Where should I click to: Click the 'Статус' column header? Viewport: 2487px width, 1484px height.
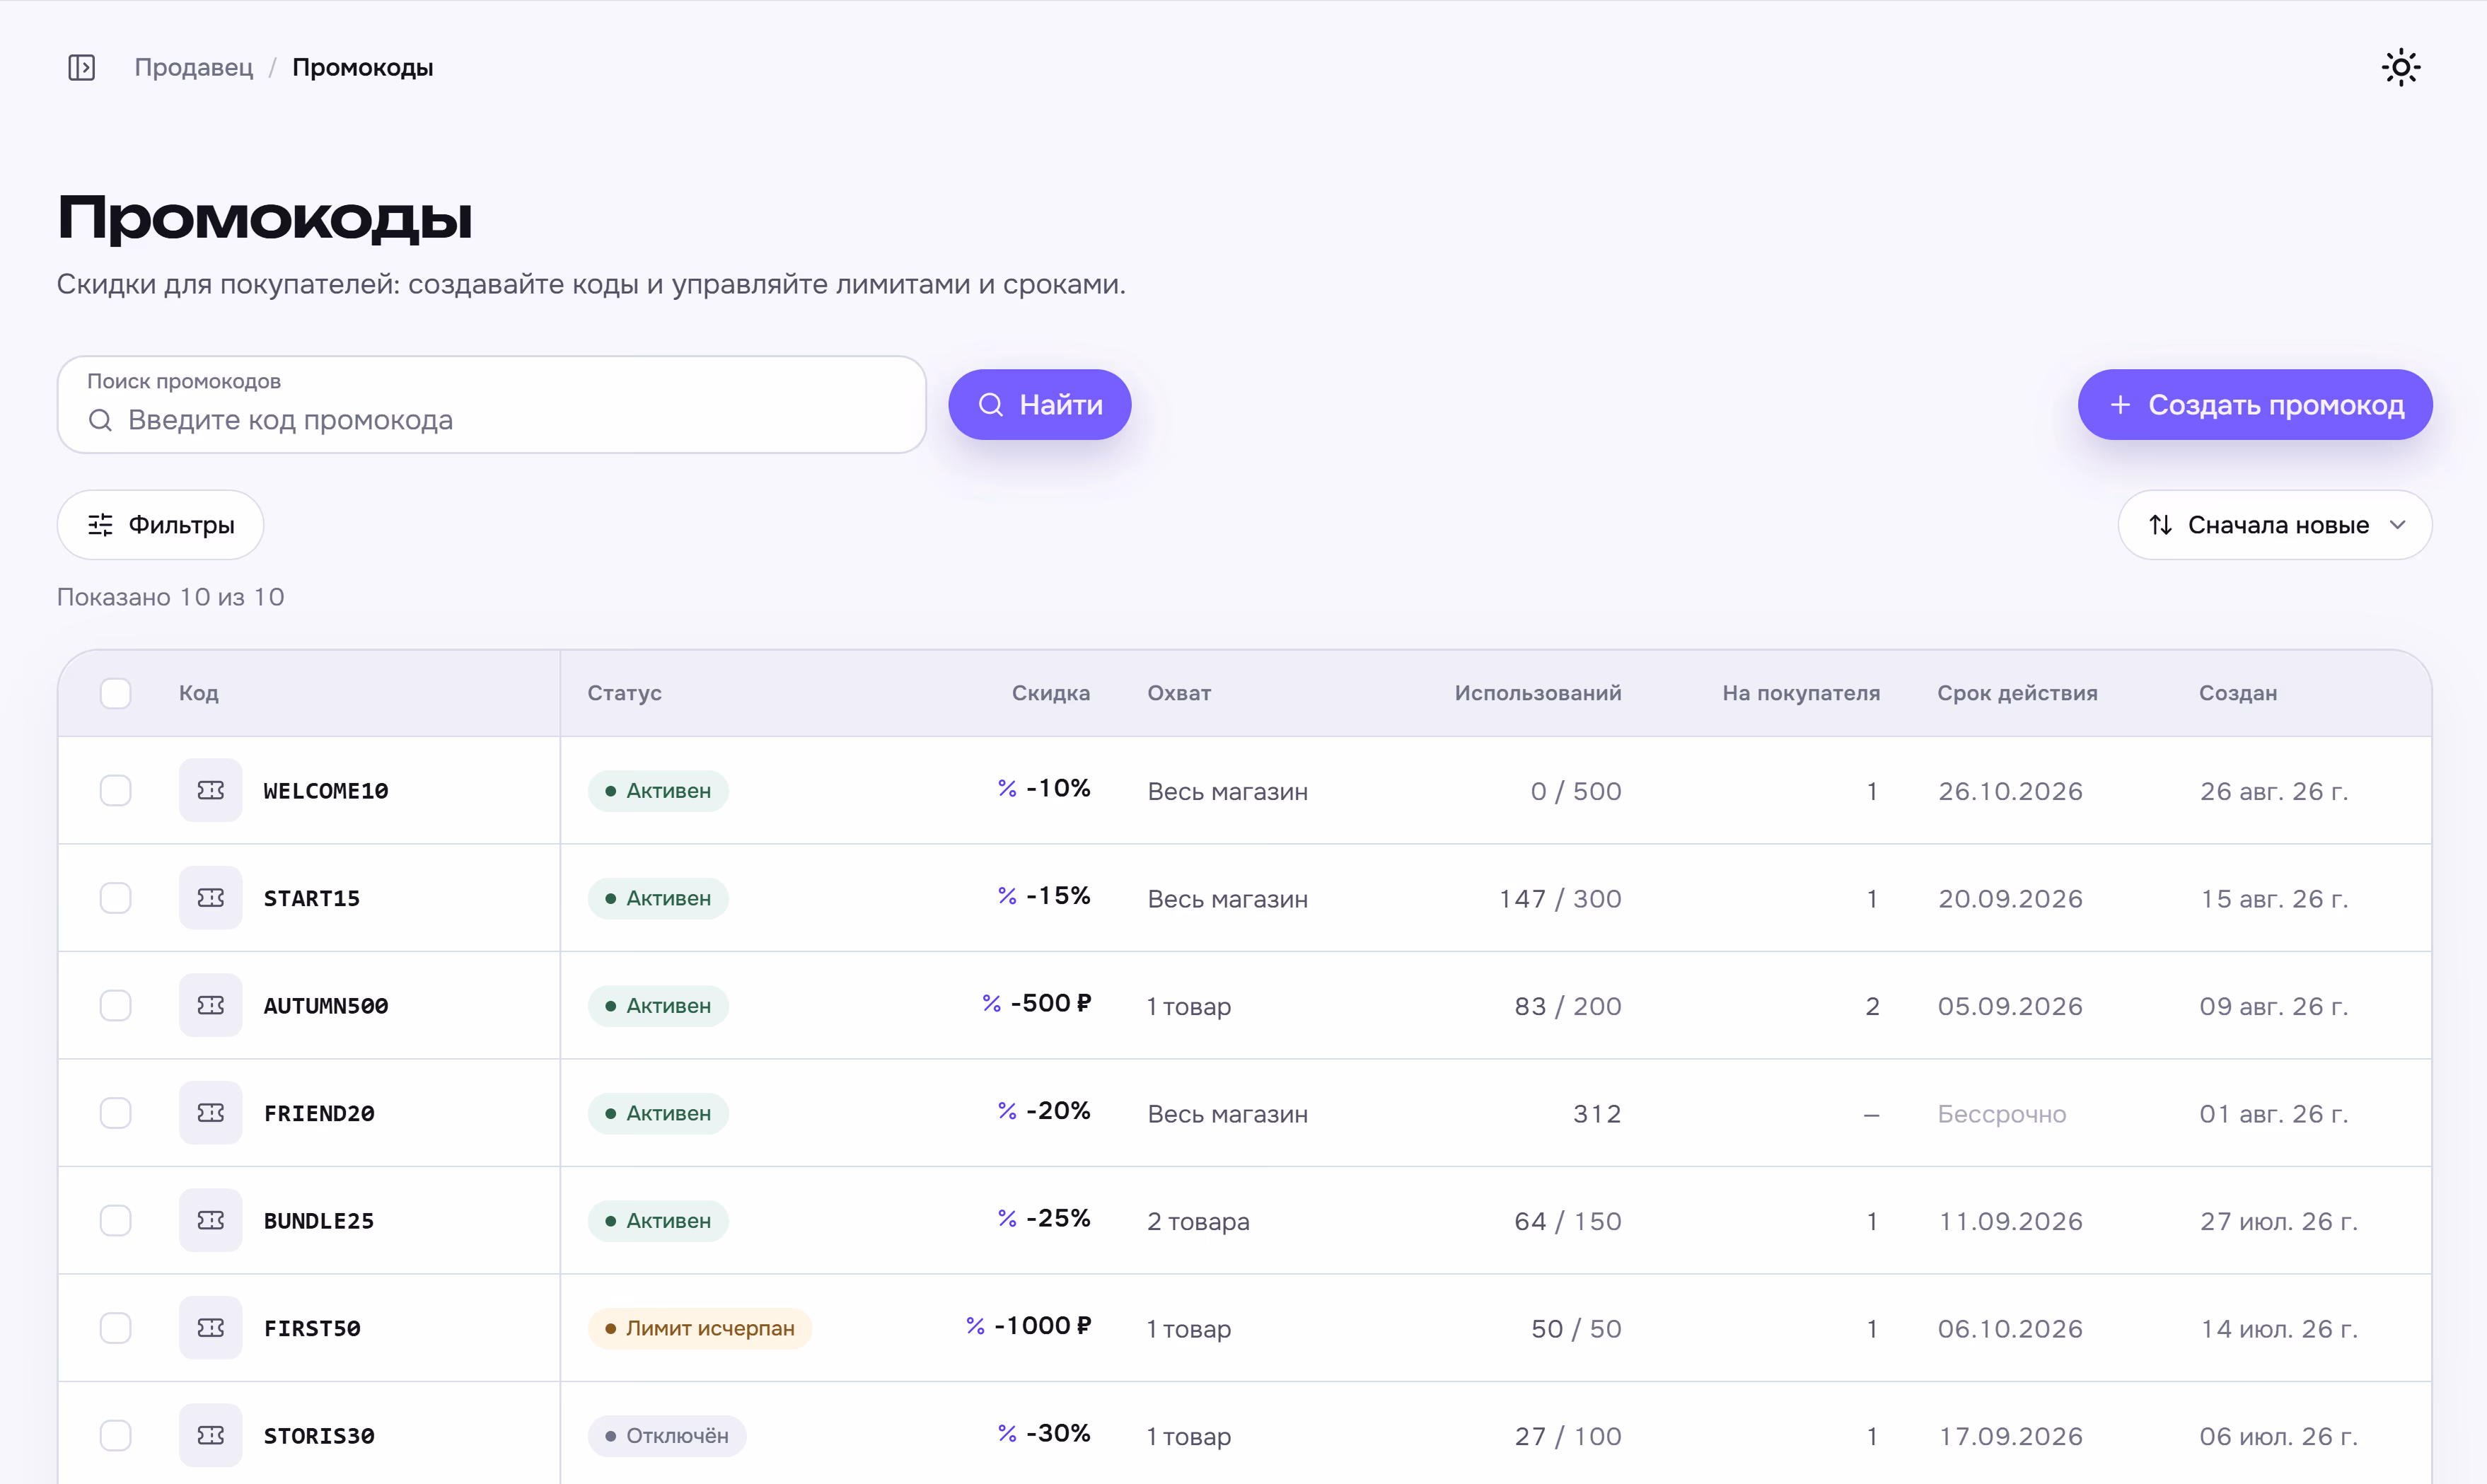(x=624, y=693)
